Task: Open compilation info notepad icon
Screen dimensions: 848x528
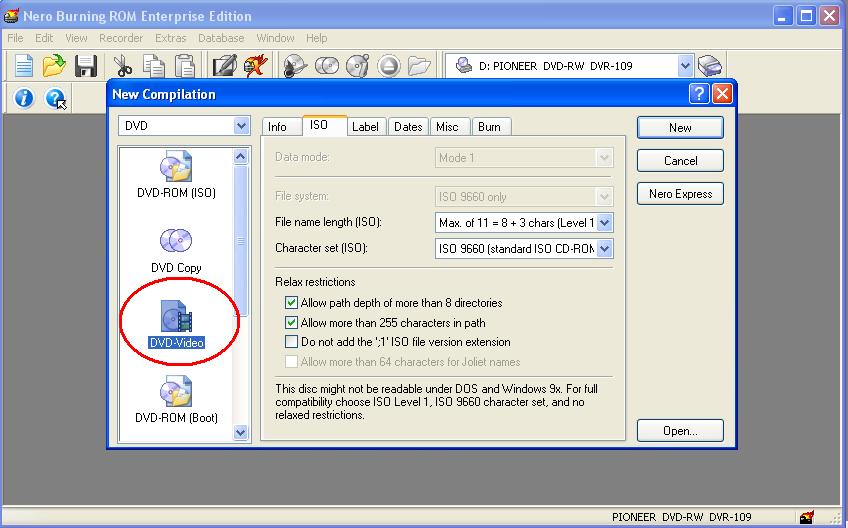Action: 224,66
